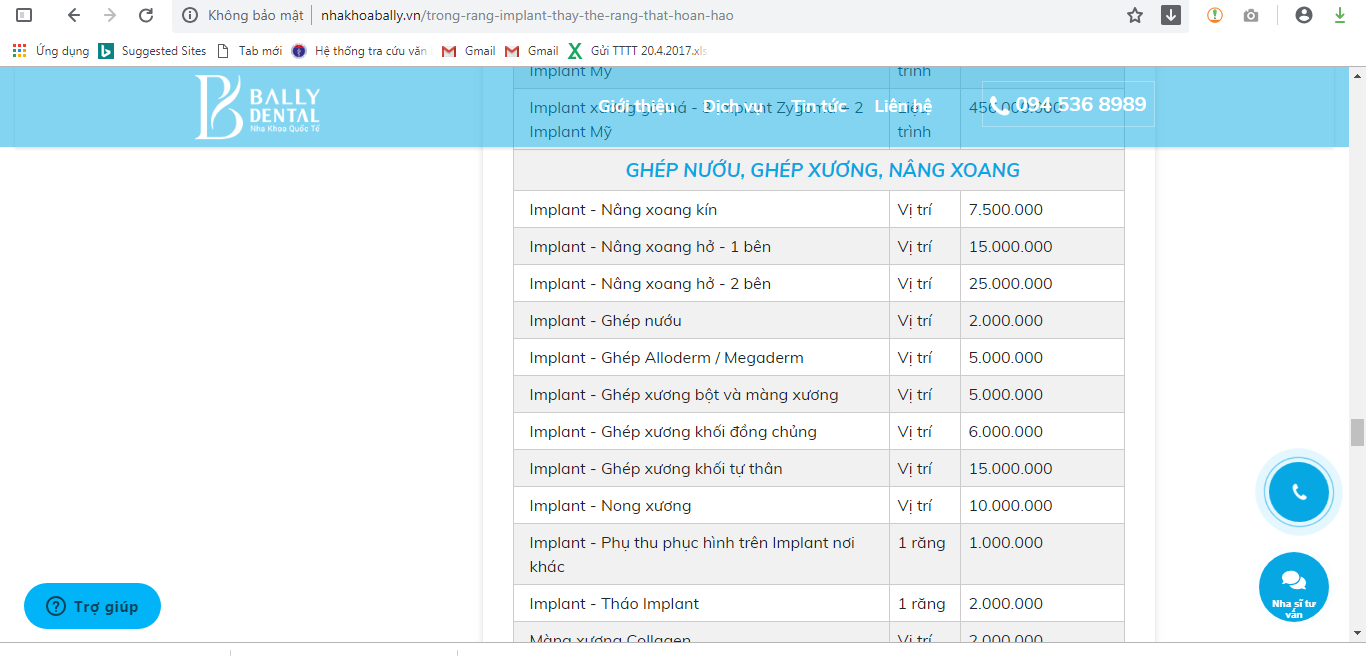
Task: Open the Giới thiệu menu item
Action: (636, 106)
